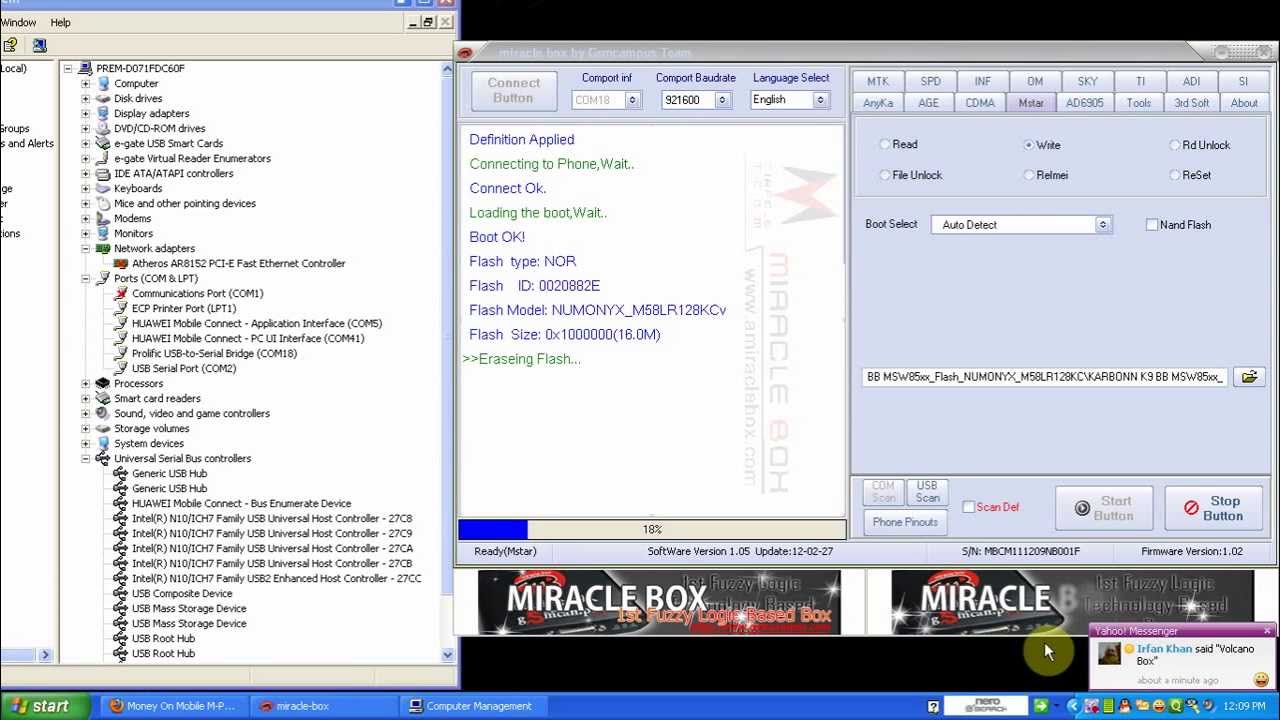Click the Start Button
Image resolution: width=1280 pixels, height=720 pixels.
(1104, 509)
